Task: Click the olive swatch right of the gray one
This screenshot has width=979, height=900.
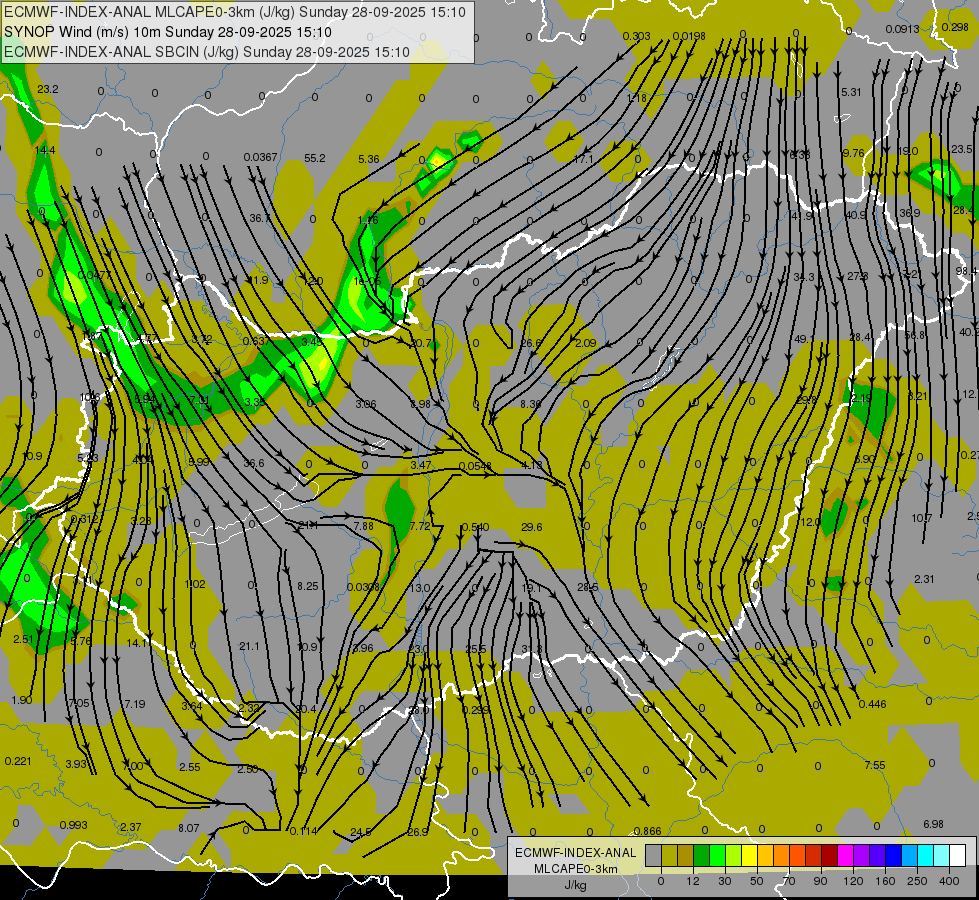Action: 670,855
